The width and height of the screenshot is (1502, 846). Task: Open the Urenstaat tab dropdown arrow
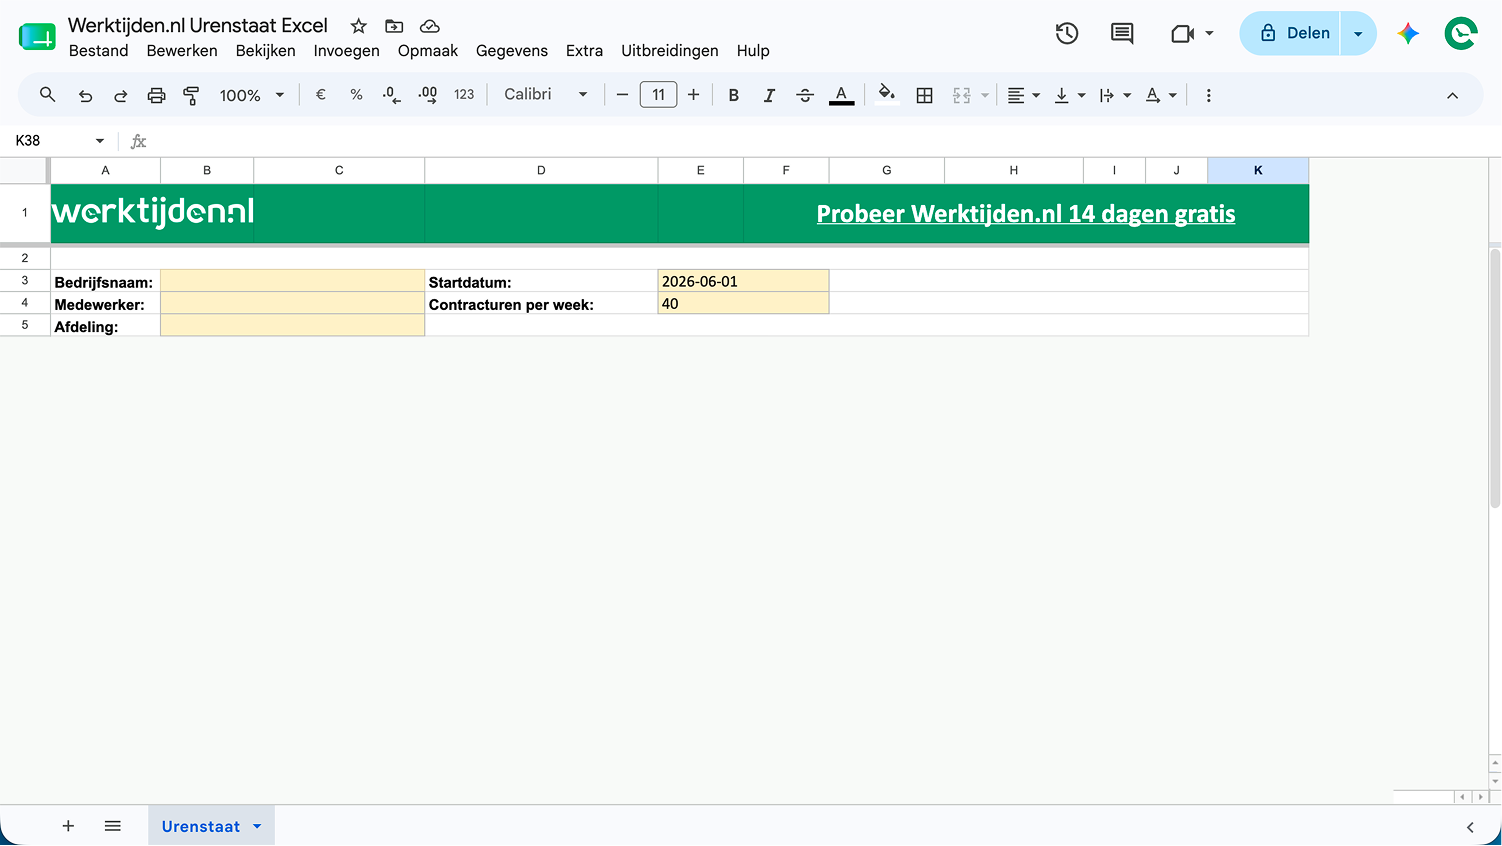coord(257,826)
